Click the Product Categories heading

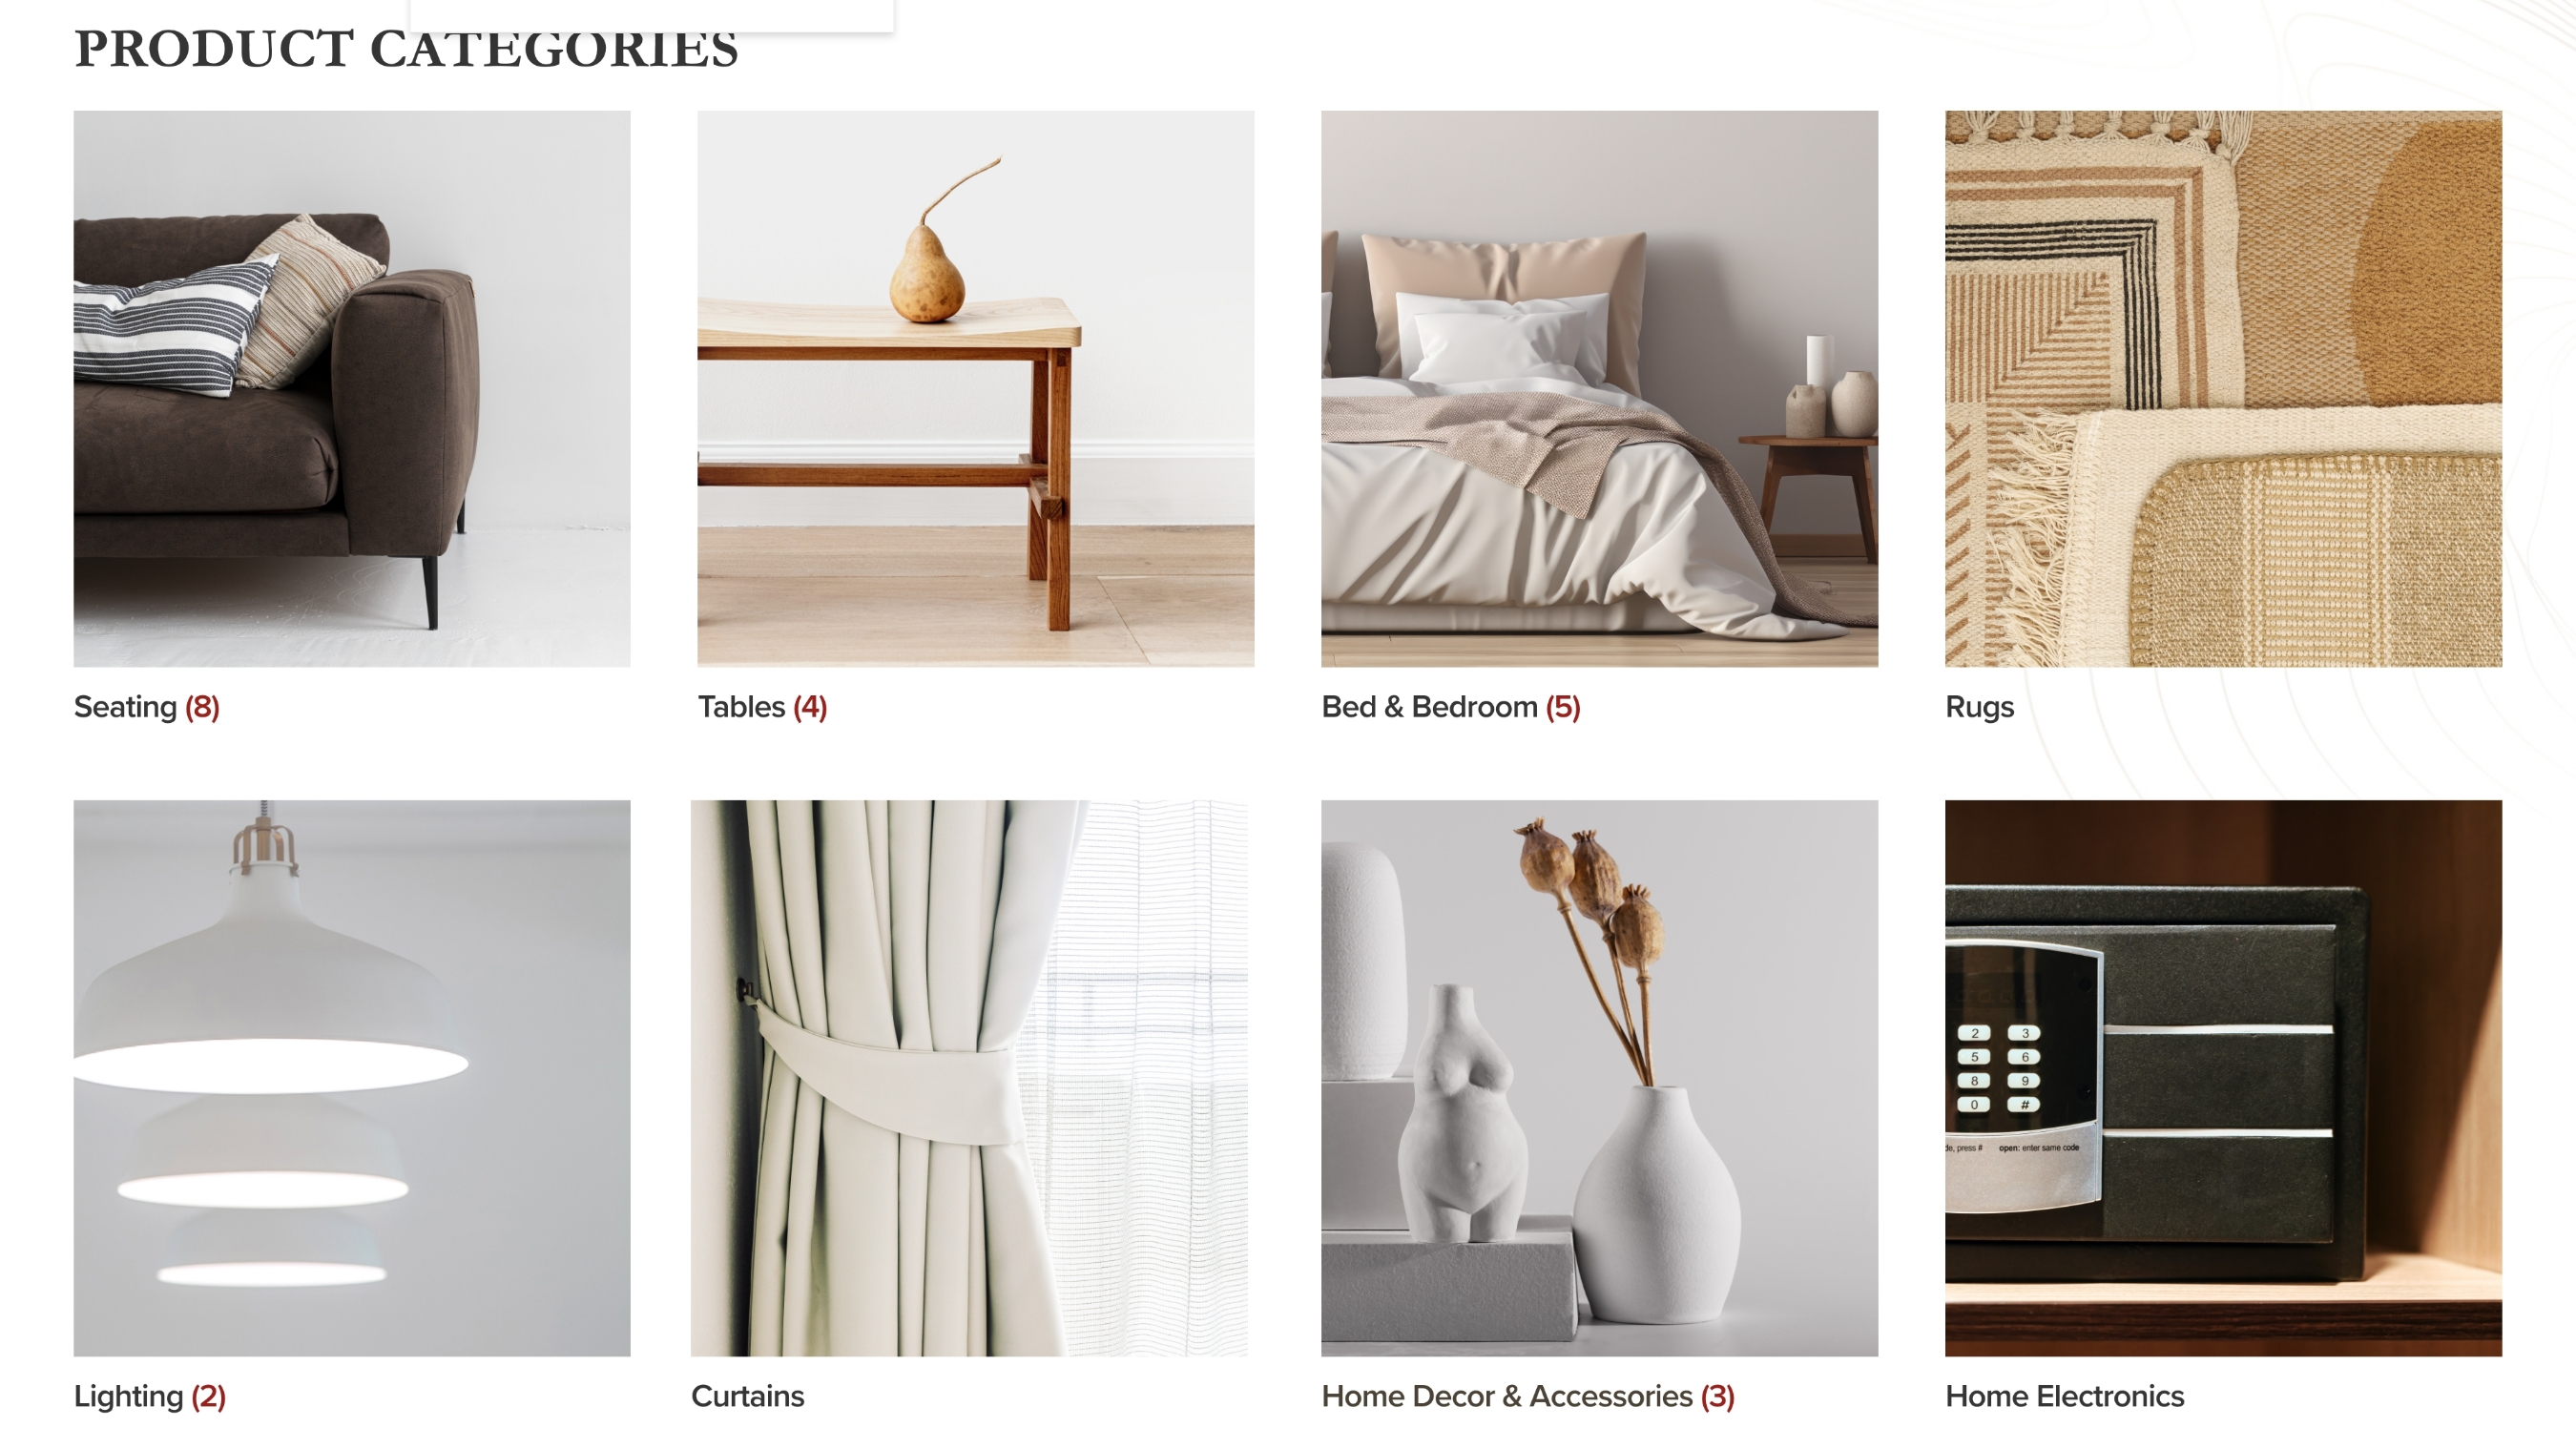(x=406, y=49)
